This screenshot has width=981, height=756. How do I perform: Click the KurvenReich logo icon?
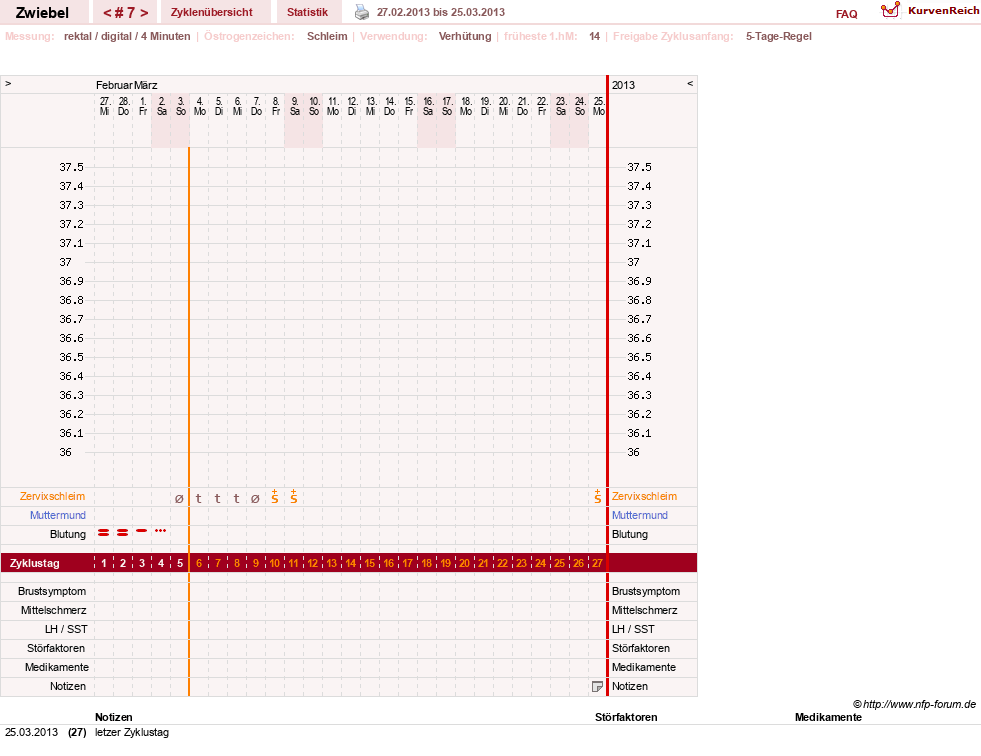[890, 10]
